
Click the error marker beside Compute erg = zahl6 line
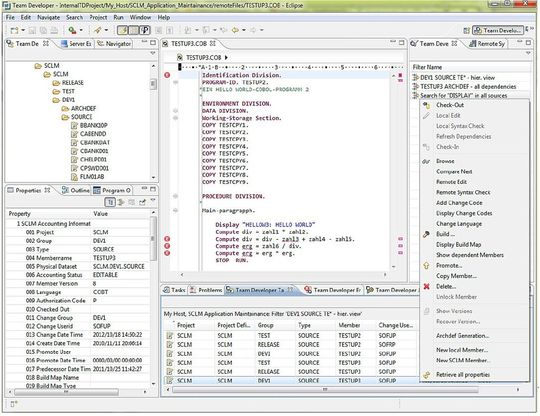167,246
